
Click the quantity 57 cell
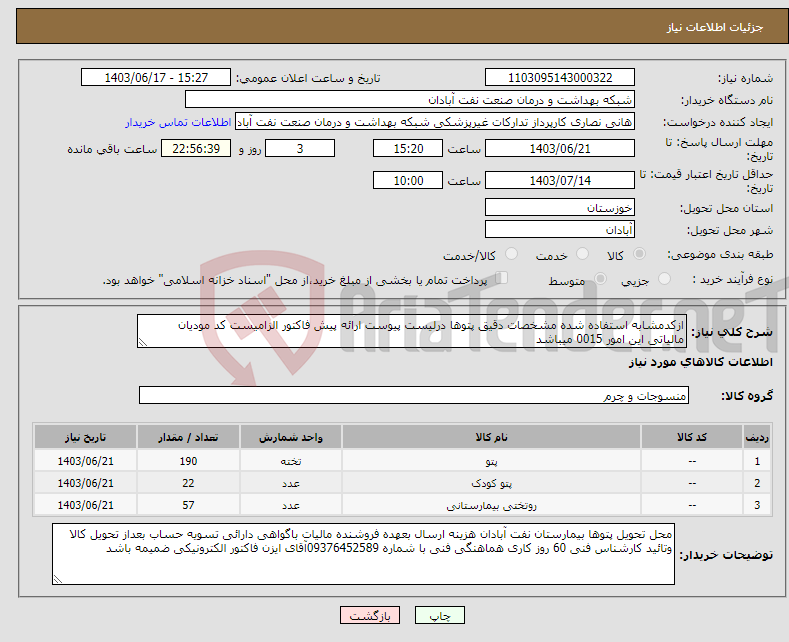coord(188,505)
